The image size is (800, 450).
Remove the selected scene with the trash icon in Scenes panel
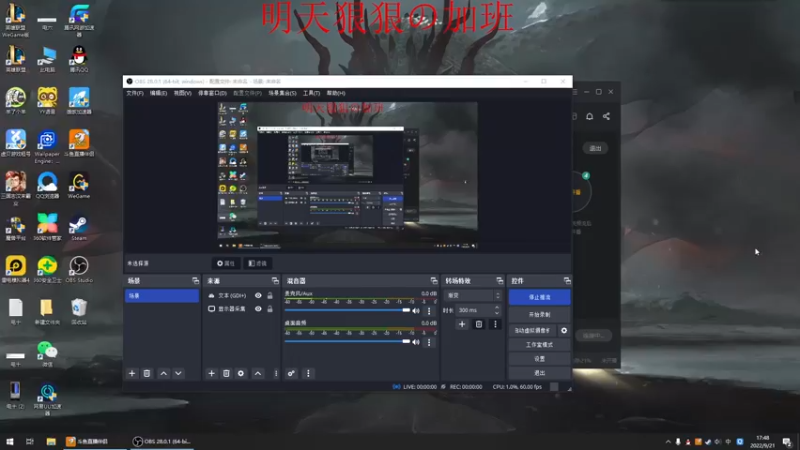[146, 373]
